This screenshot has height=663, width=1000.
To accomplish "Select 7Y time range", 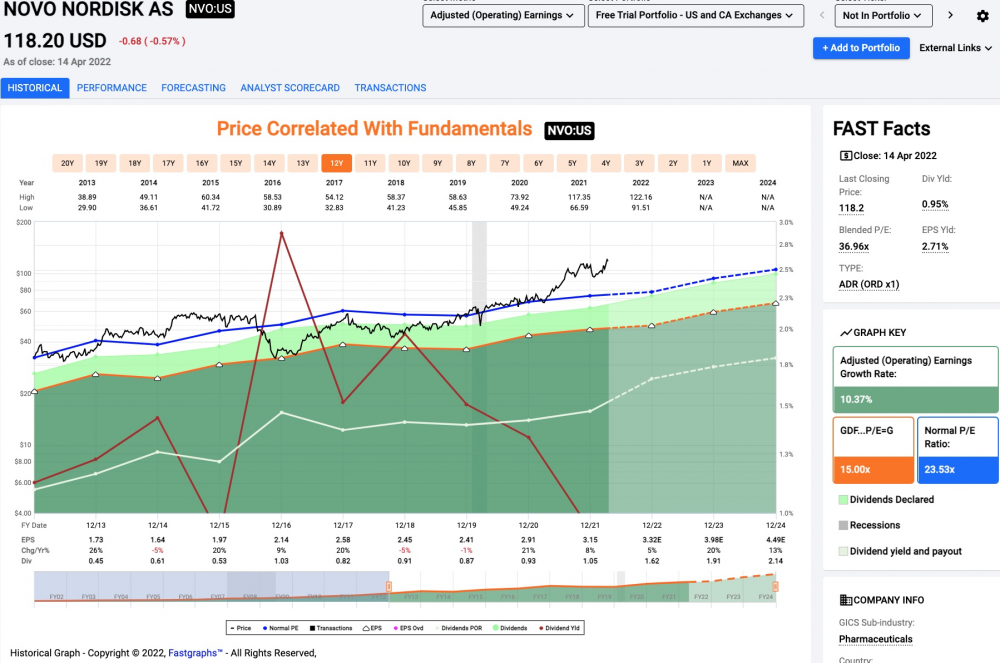I will pos(505,163).
